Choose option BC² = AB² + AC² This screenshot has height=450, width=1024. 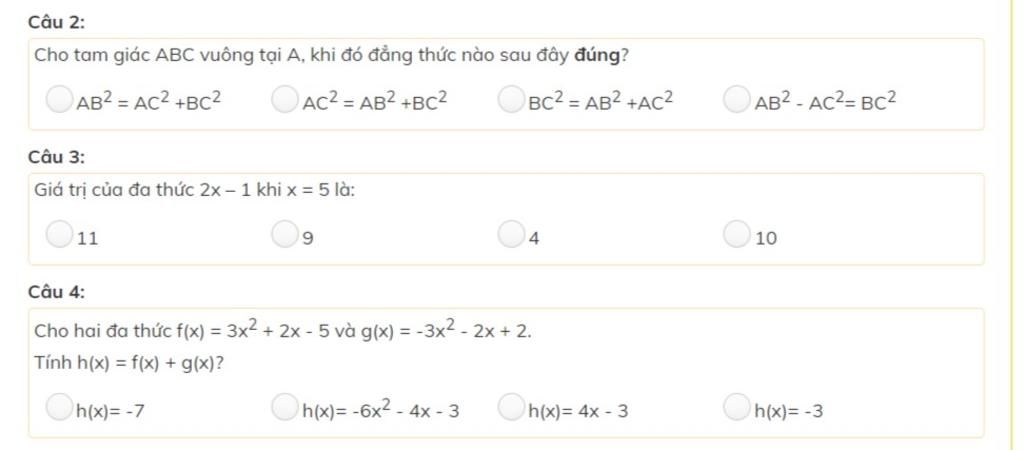(x=511, y=99)
